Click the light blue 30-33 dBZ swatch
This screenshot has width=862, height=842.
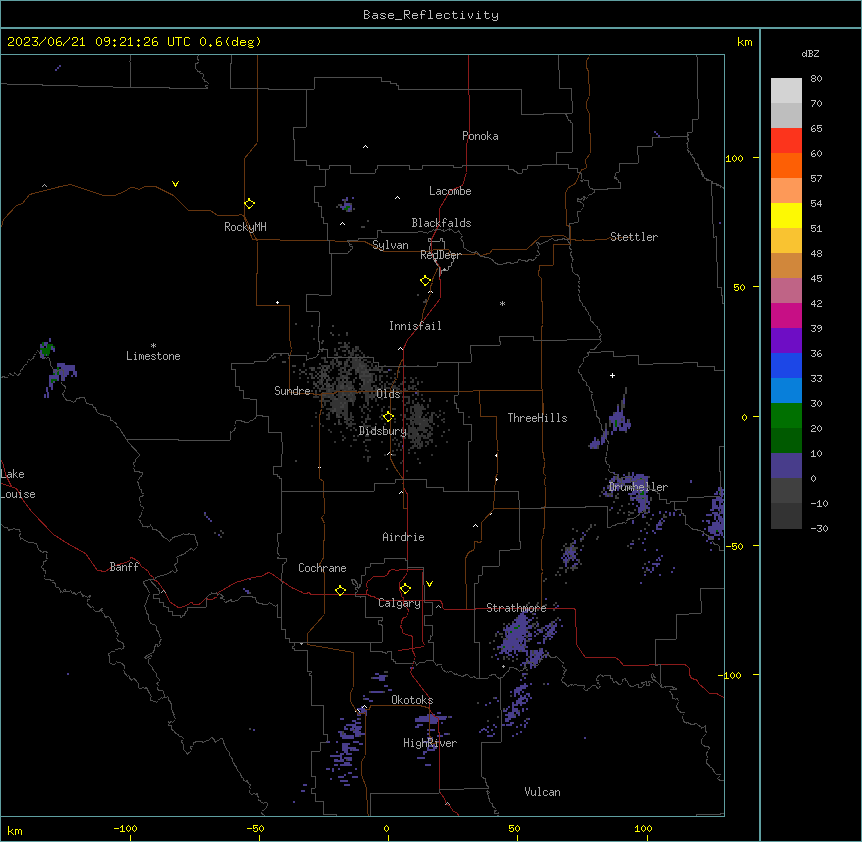coord(786,391)
